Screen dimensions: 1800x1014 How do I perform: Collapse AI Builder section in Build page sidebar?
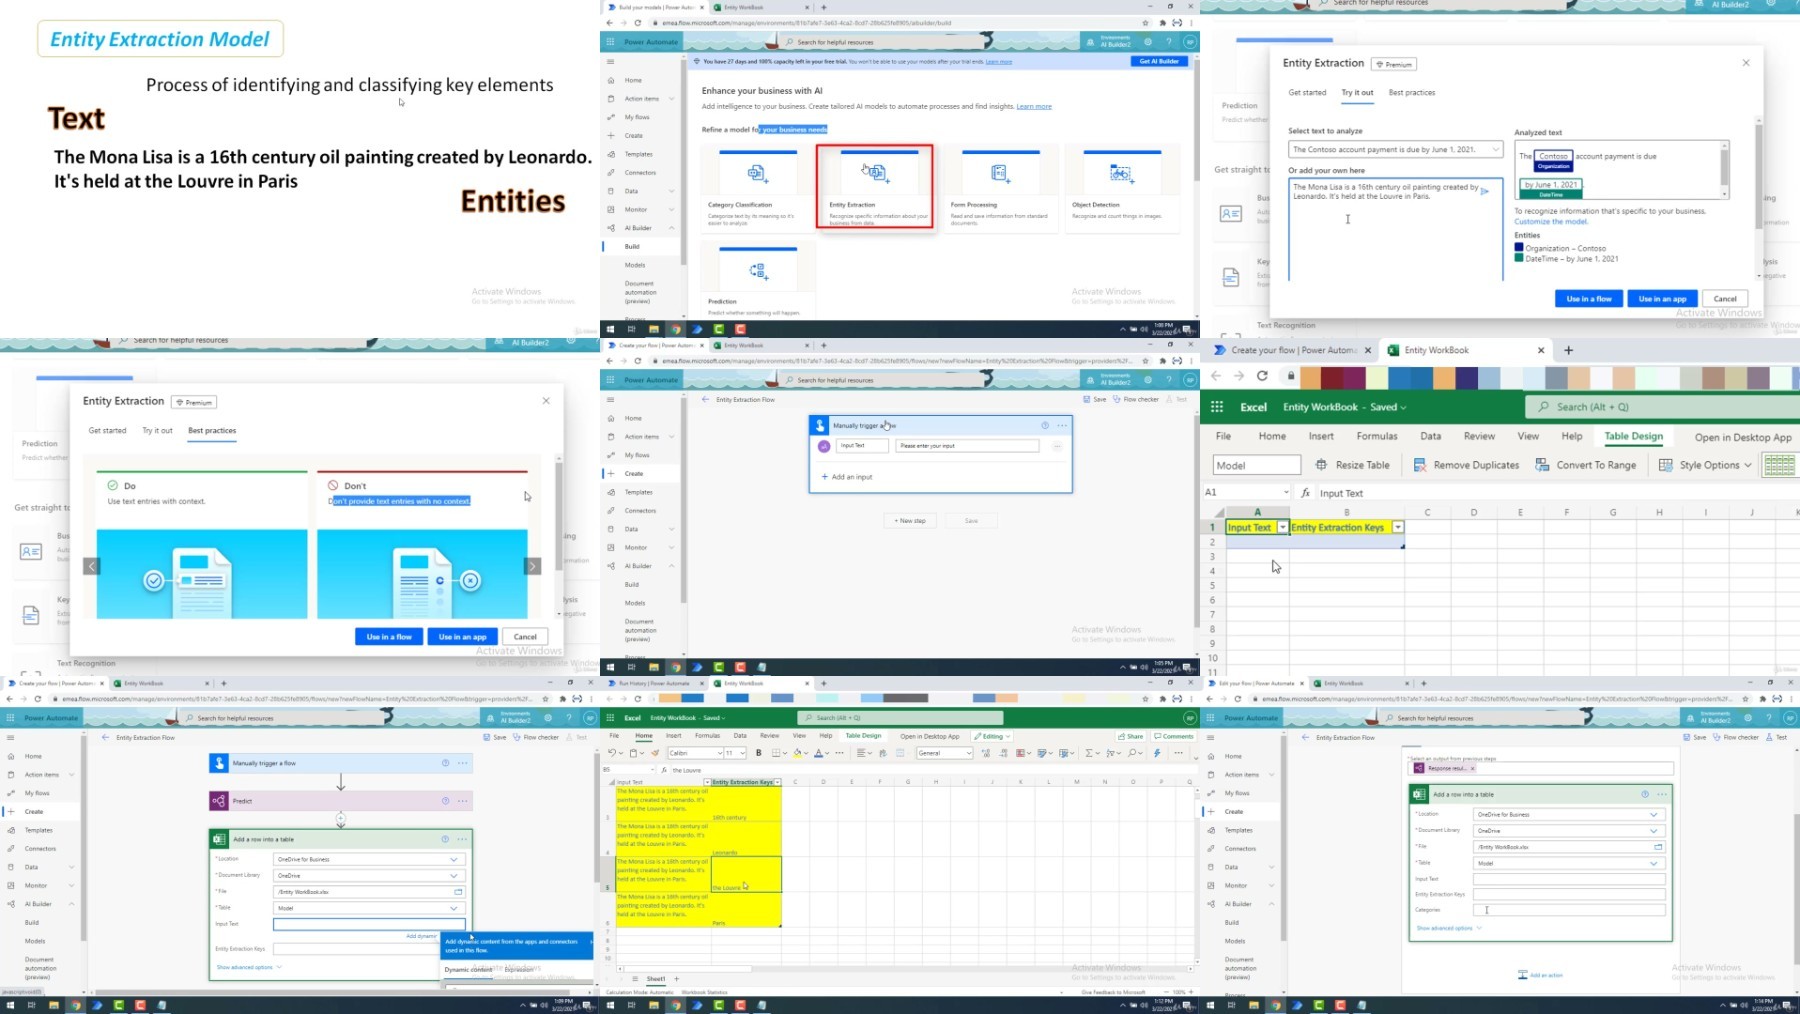click(672, 228)
